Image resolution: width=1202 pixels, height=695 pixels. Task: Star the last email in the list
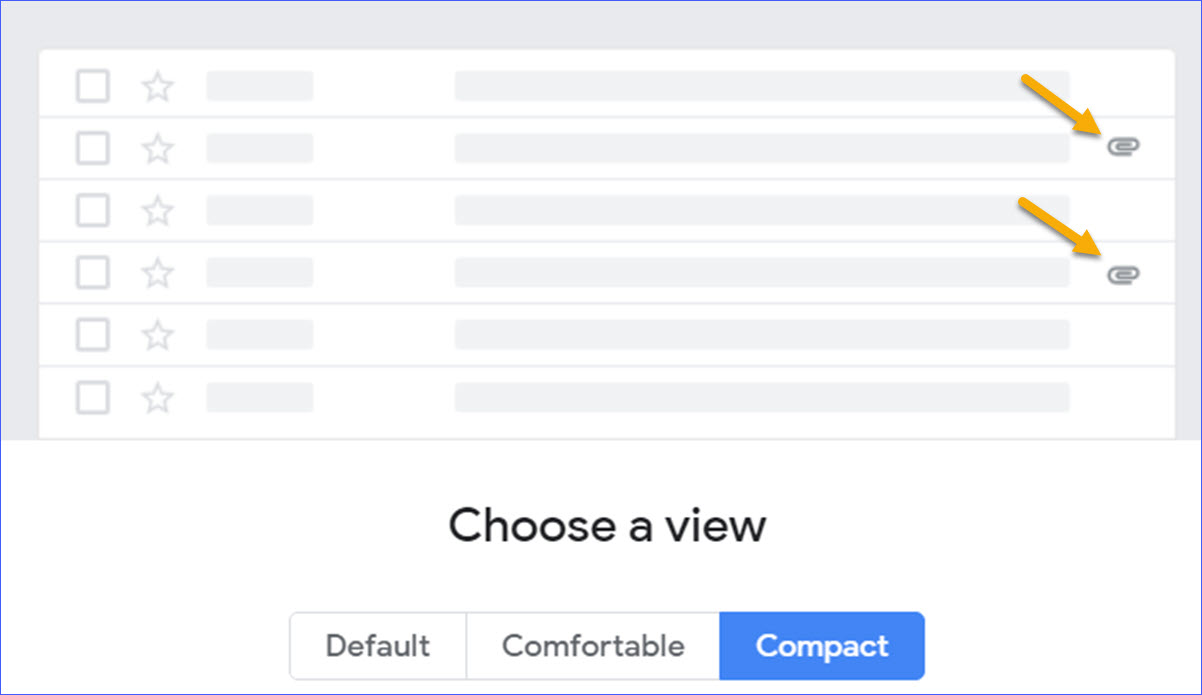tap(157, 398)
